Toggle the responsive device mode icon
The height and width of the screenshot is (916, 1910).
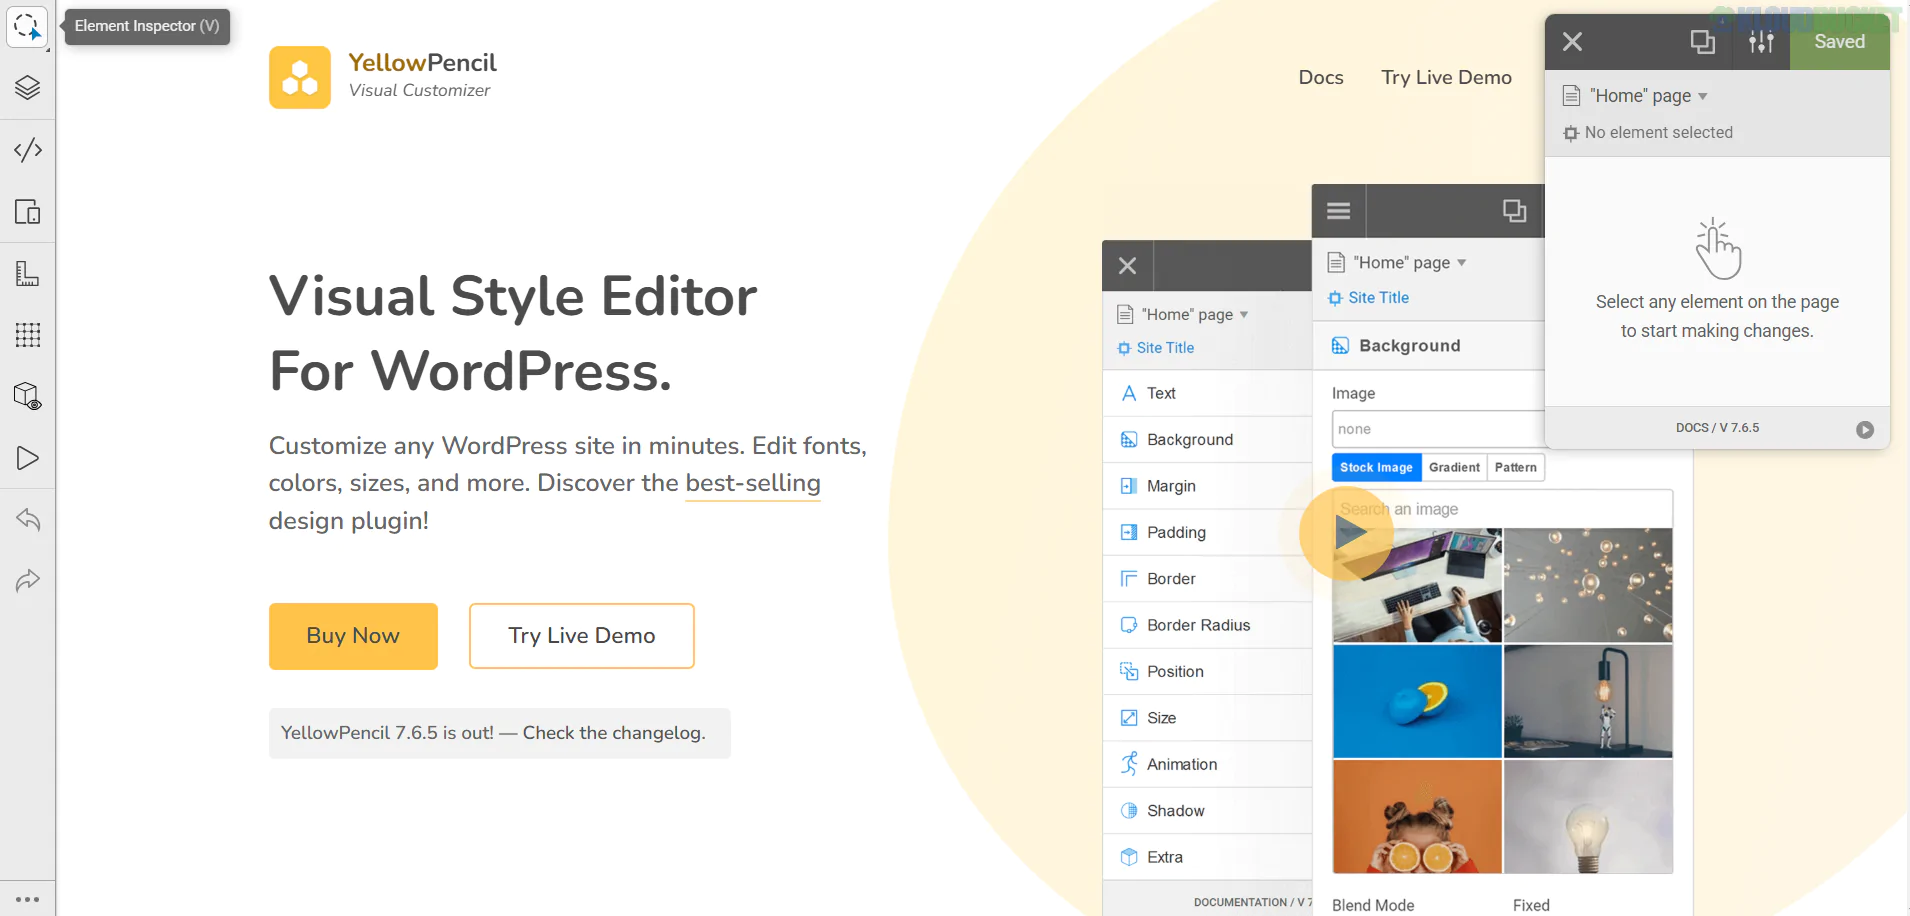[x=28, y=212]
